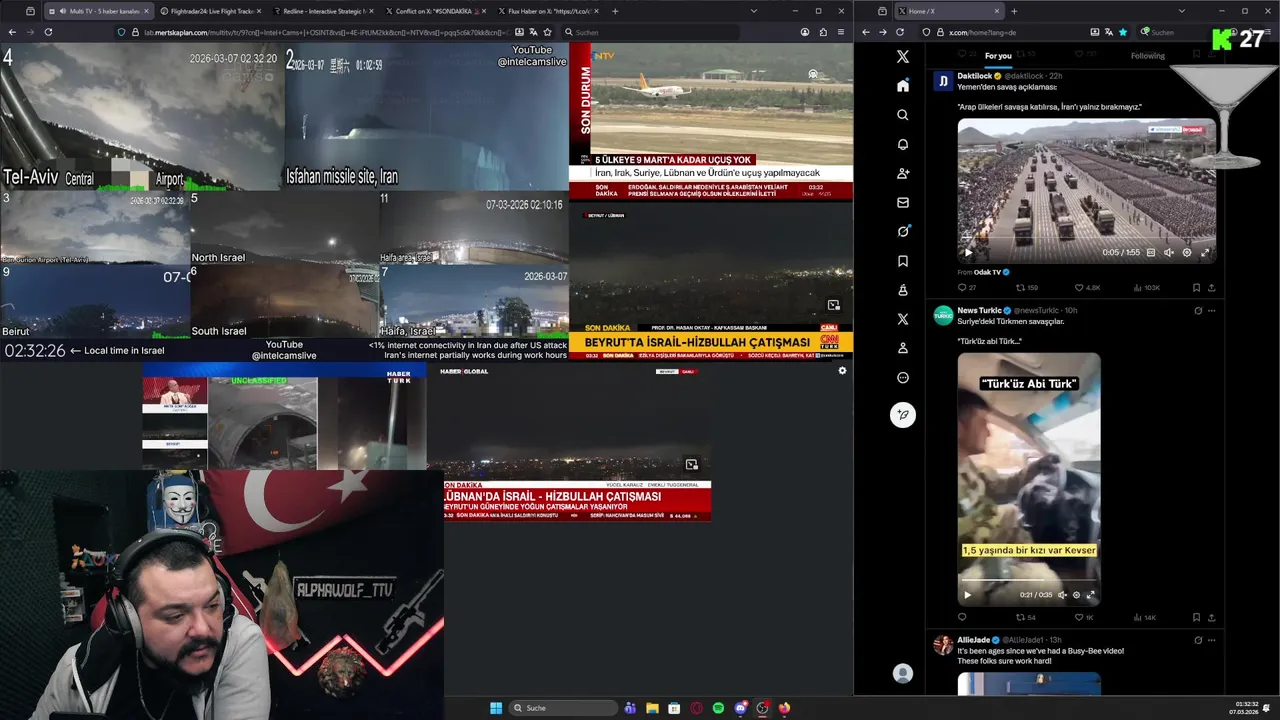Open more options on News Turkic post
Viewport: 1280px width, 720px height.
1212,311
